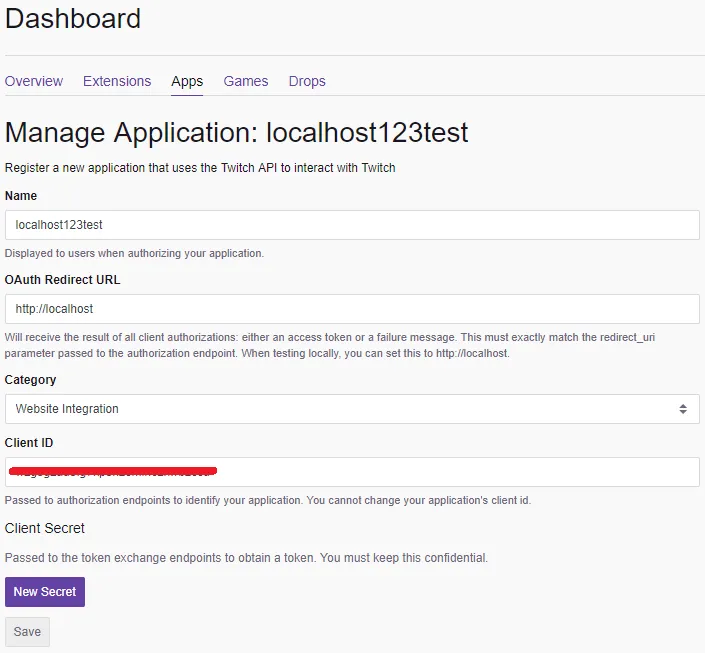Click the Category label text

(x=31, y=380)
